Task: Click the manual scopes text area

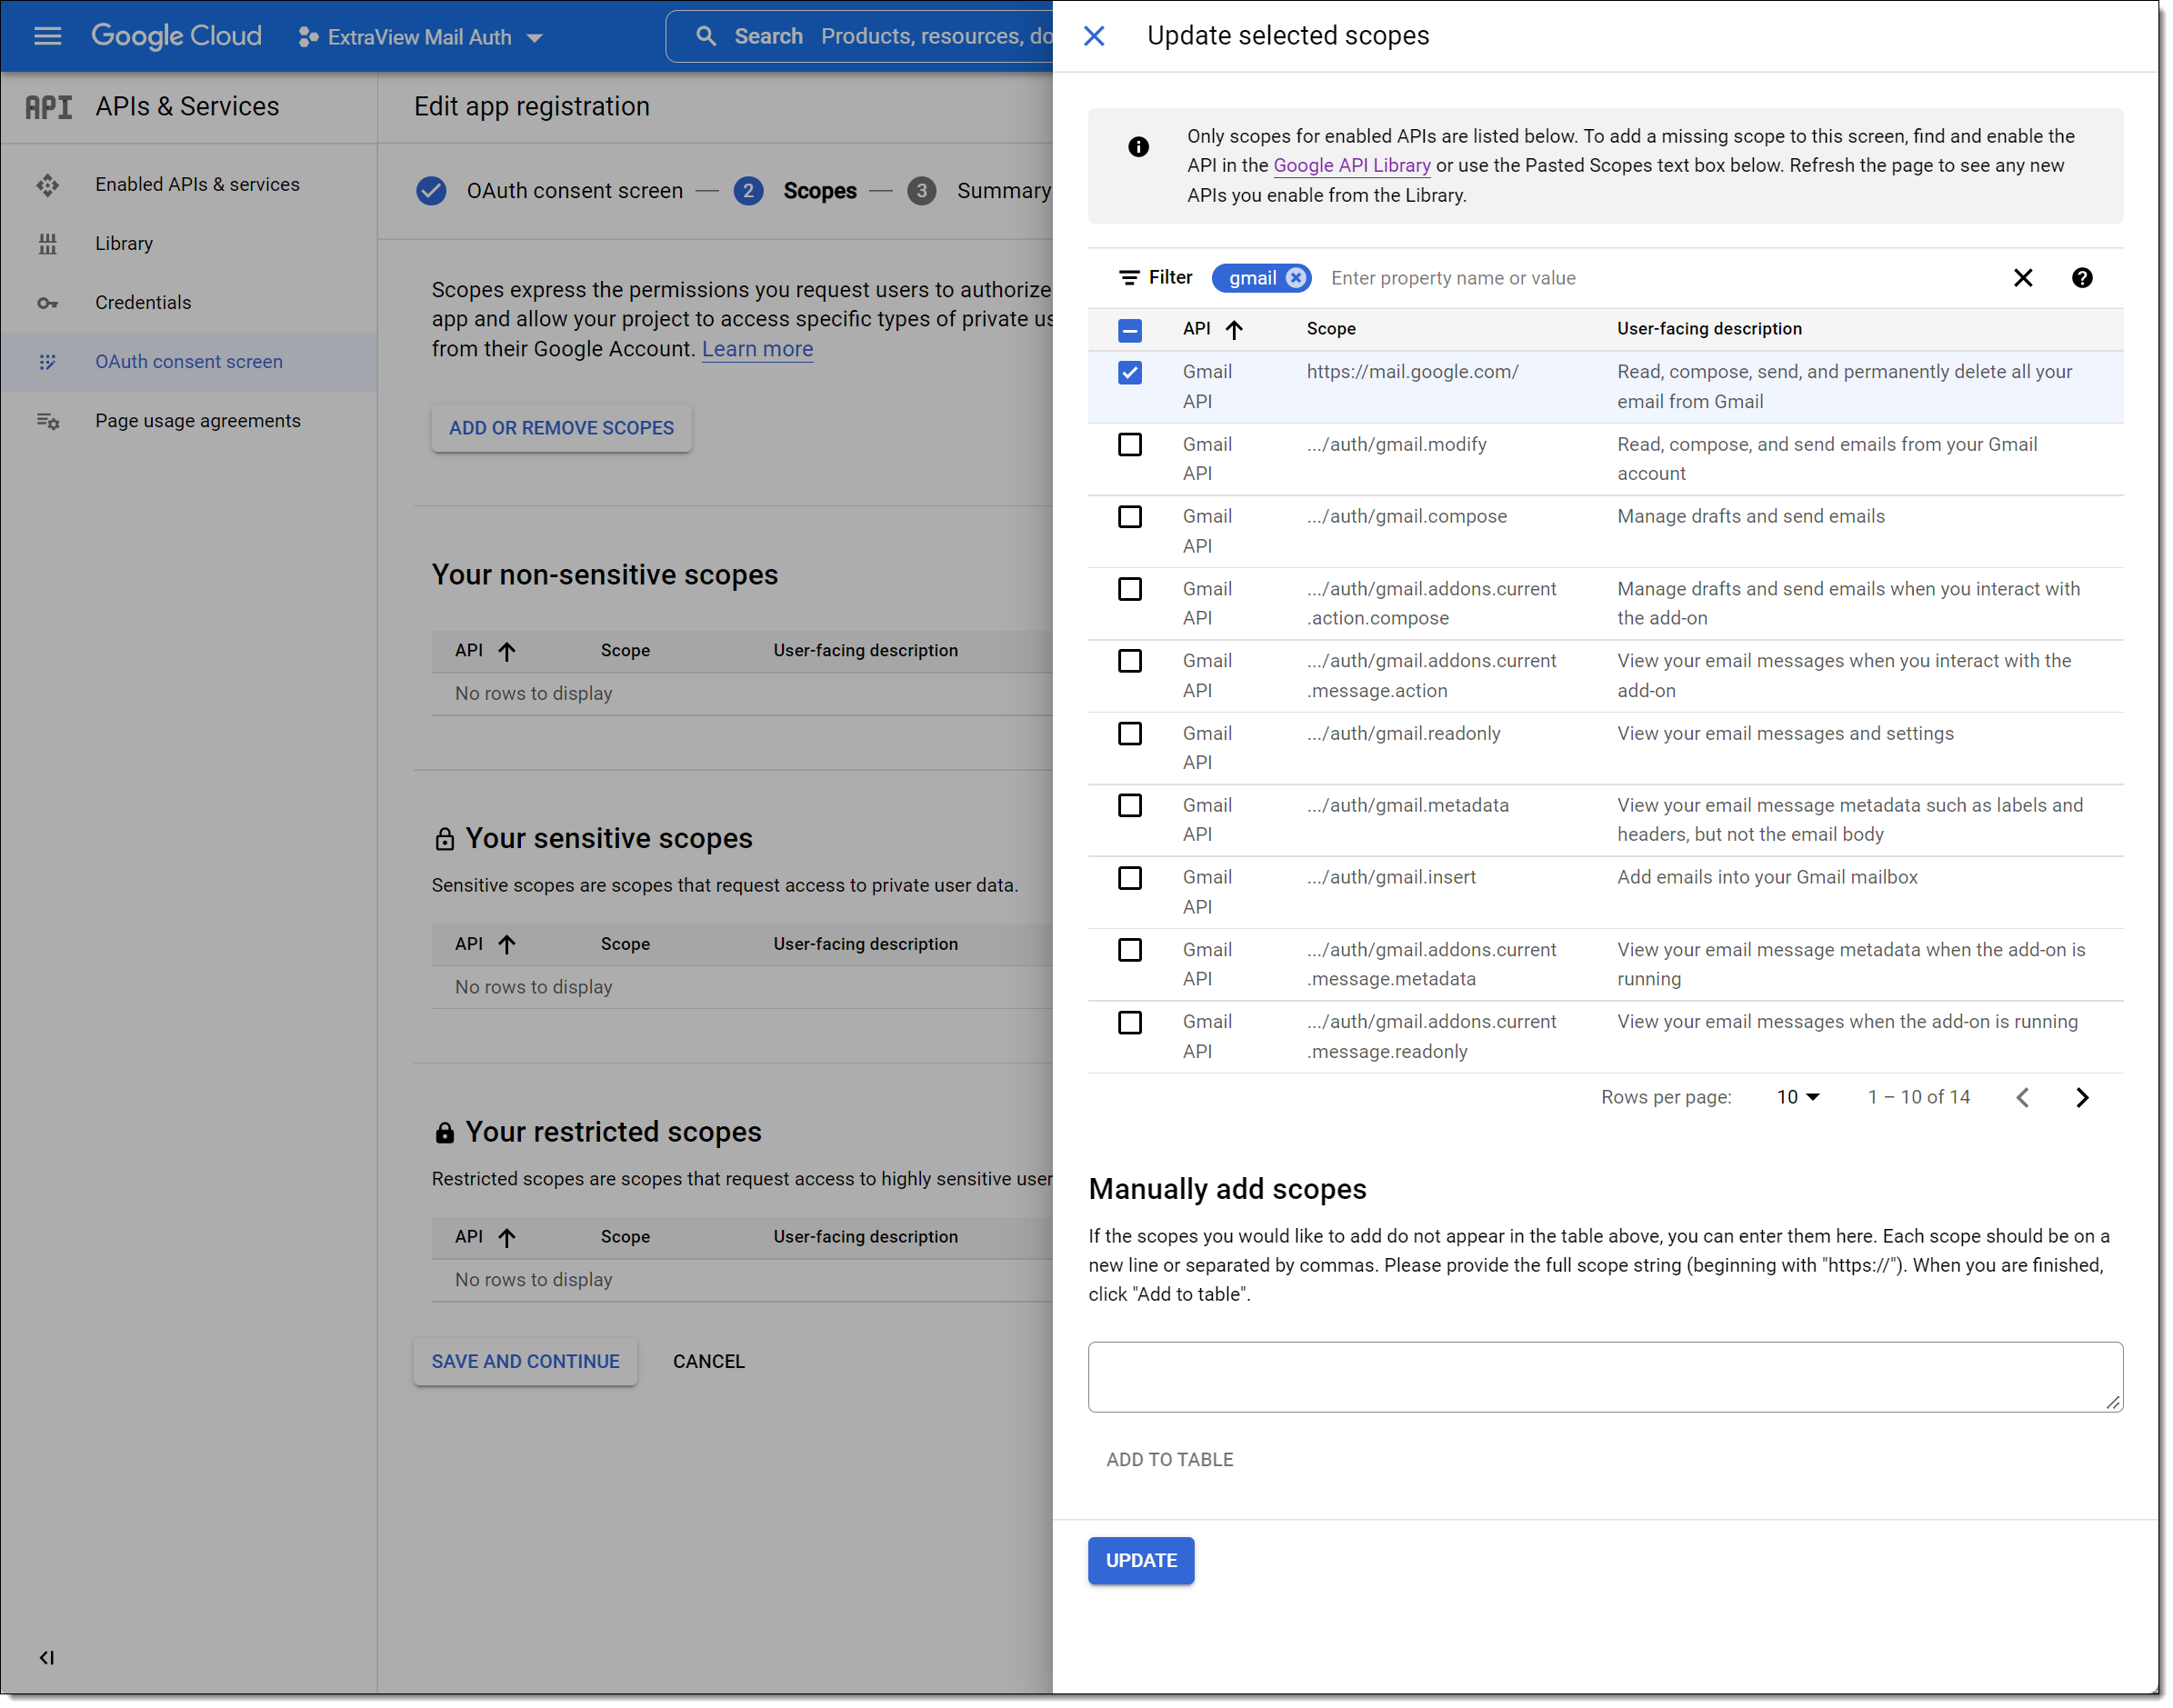Action: click(x=1605, y=1377)
